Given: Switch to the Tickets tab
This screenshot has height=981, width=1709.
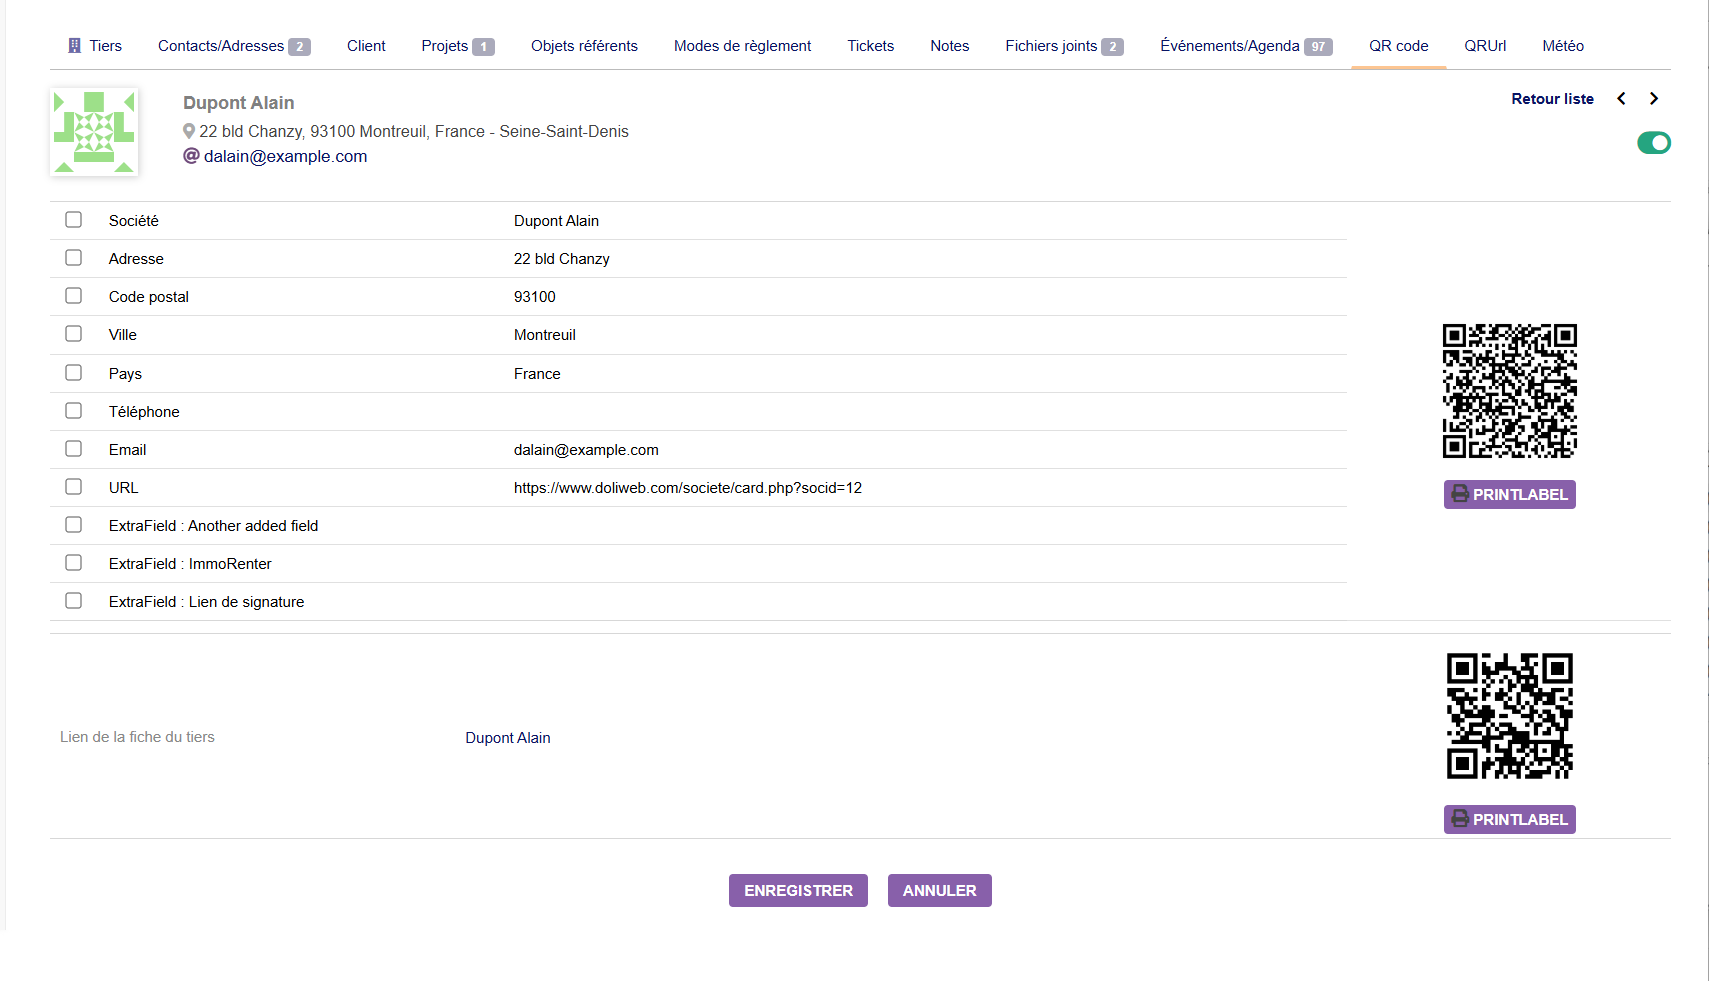Looking at the screenshot, I should [x=871, y=46].
